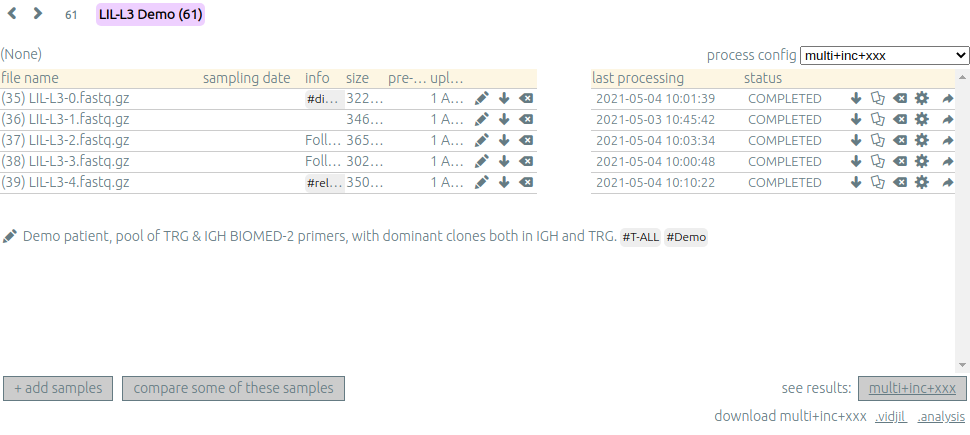
Task: Download result of 10:03:34 processing
Action: (x=856, y=140)
